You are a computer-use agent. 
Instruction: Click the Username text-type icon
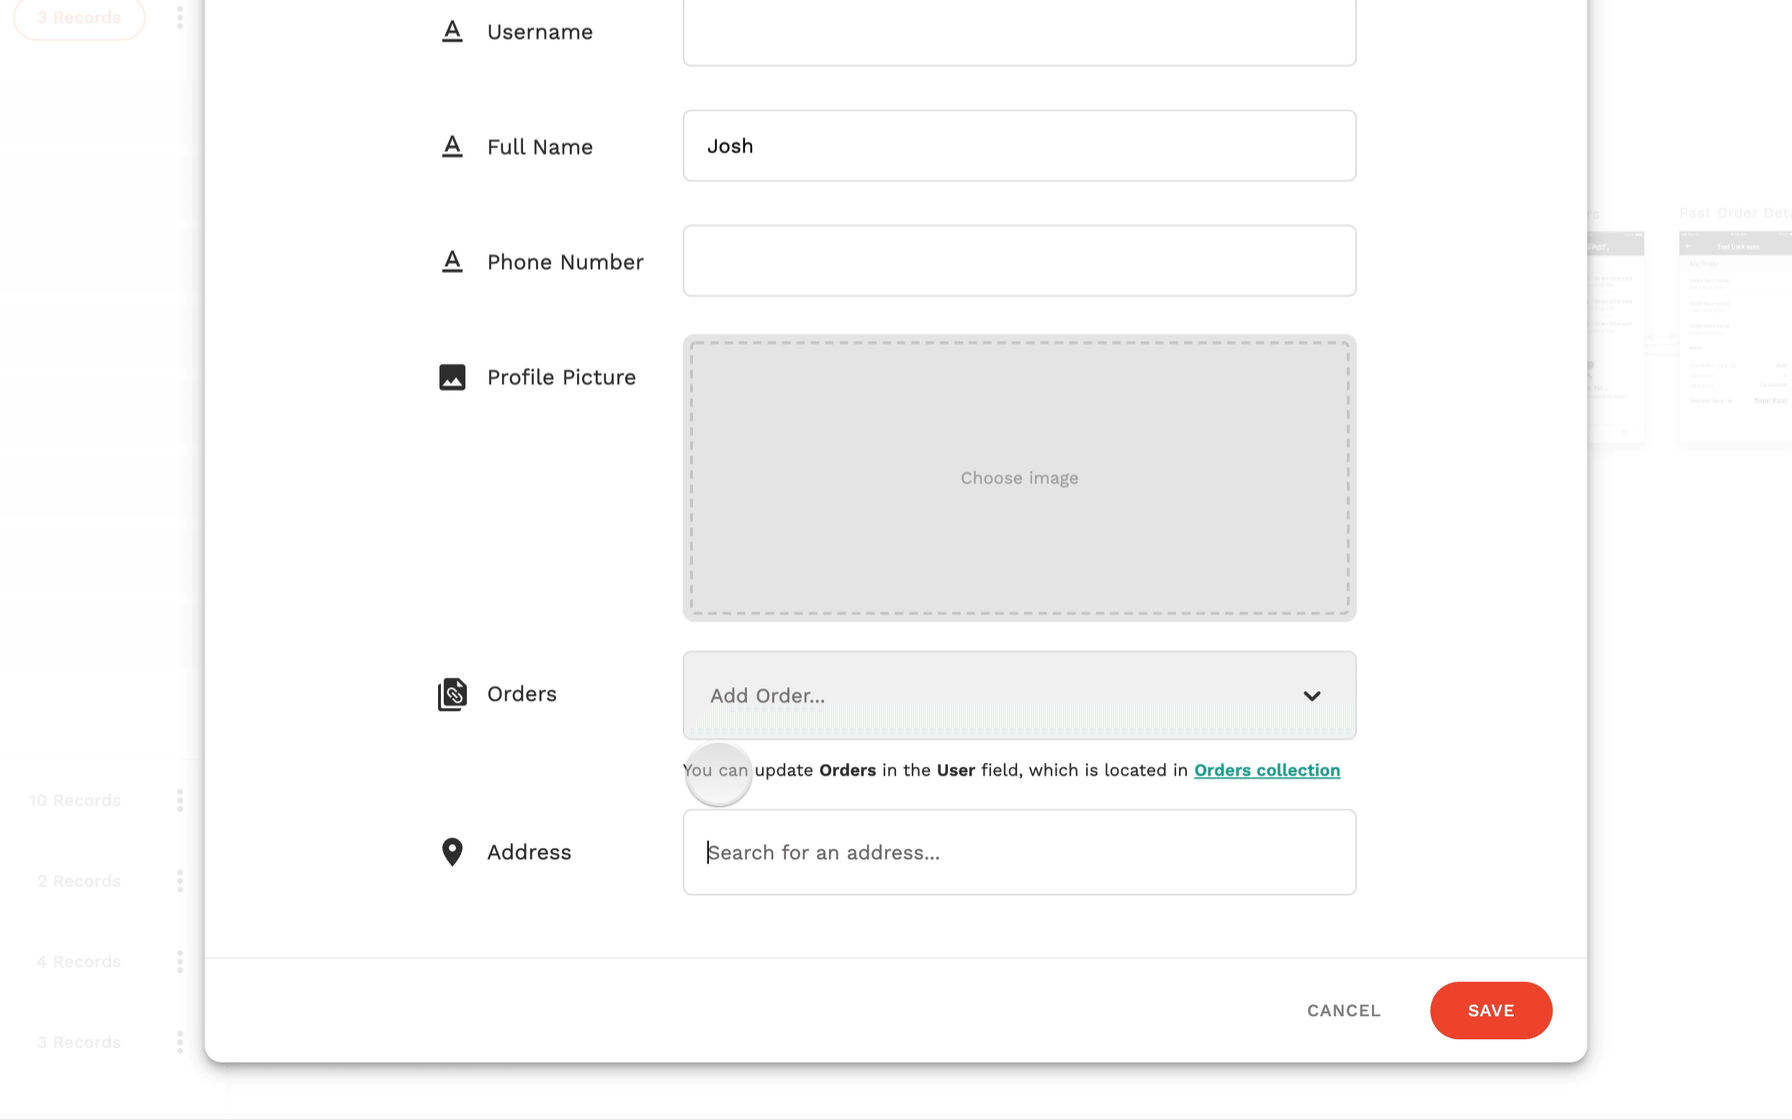tap(452, 32)
